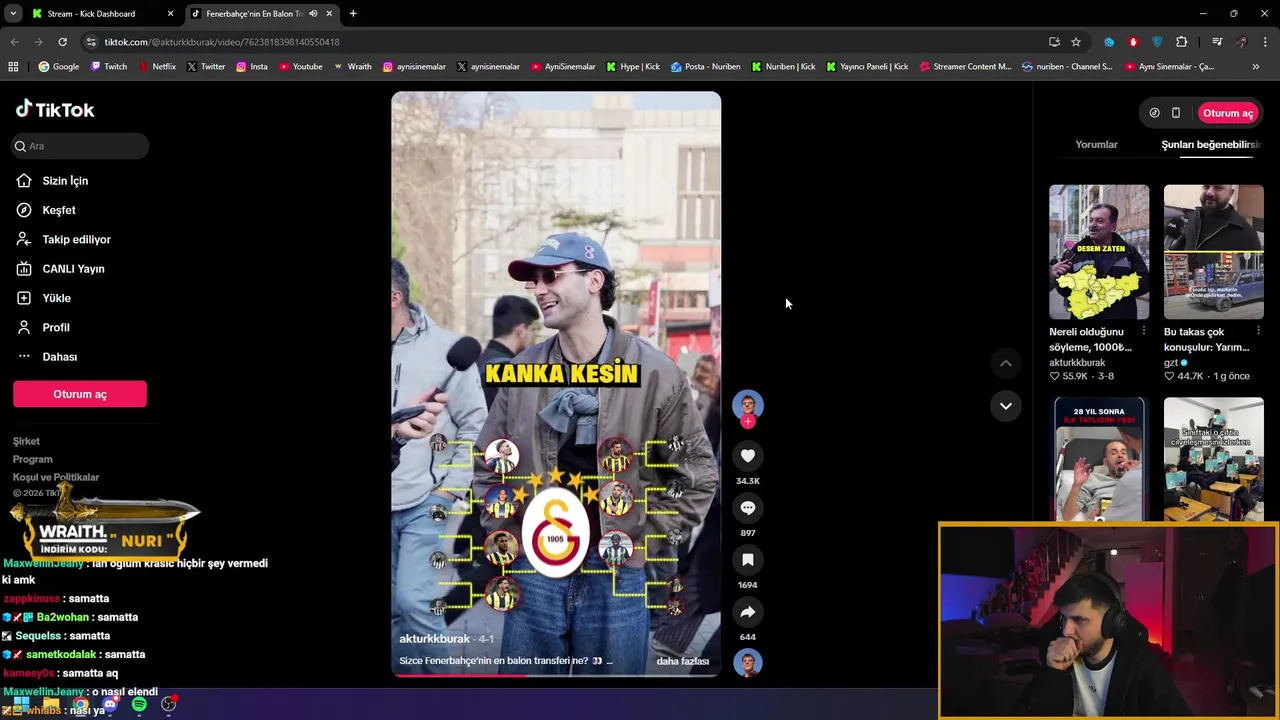
Task: Open the coin icon in top bar
Action: coord(1154,113)
